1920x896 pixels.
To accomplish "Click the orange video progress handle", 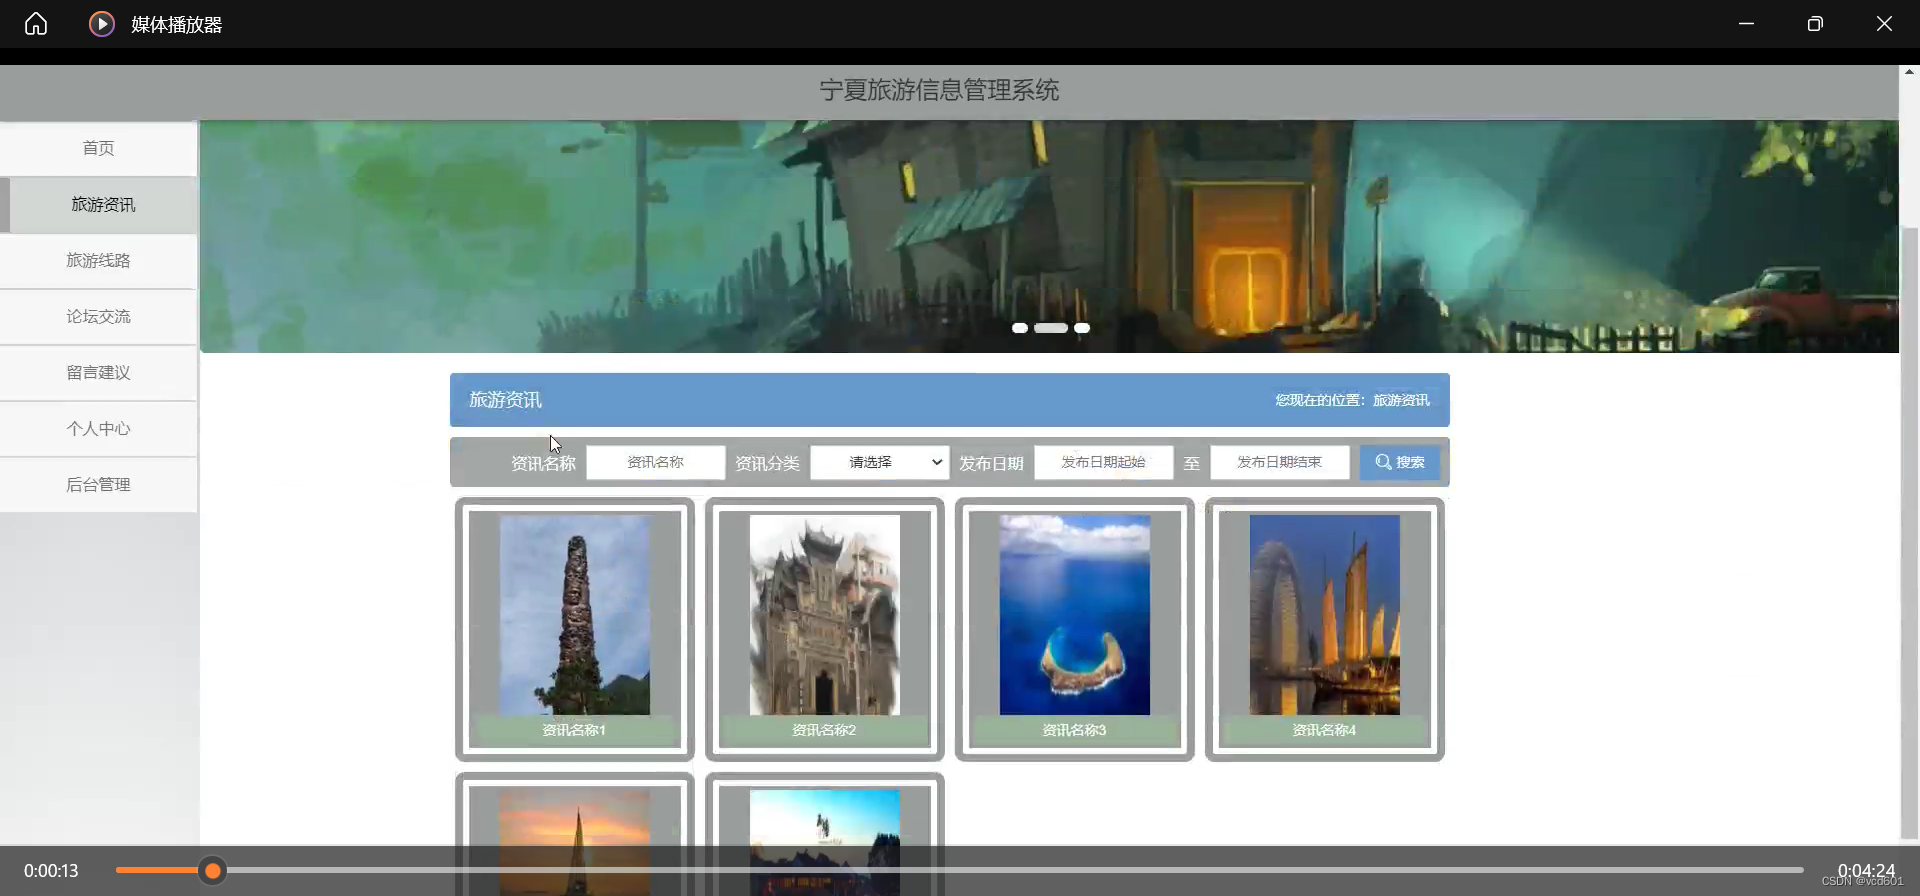I will [212, 871].
